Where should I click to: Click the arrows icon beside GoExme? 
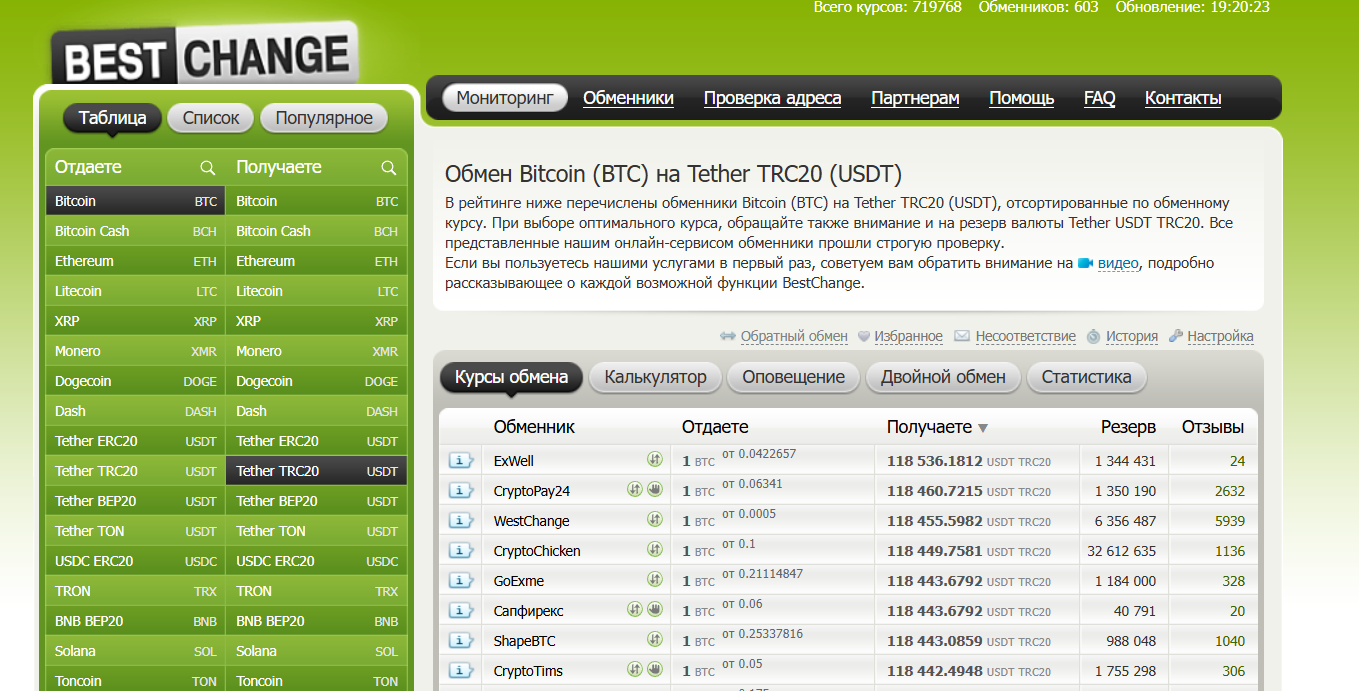click(654, 580)
